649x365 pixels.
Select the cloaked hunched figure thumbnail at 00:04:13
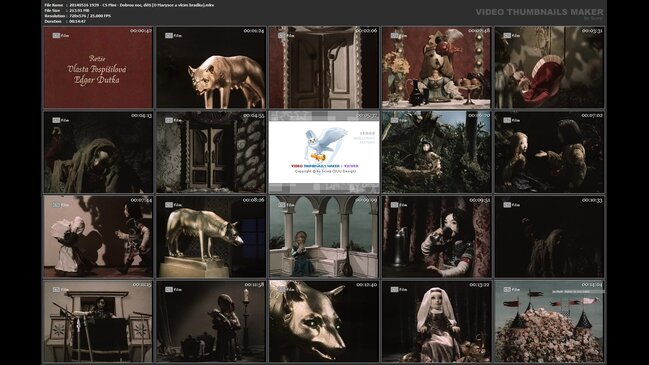[x=98, y=152]
